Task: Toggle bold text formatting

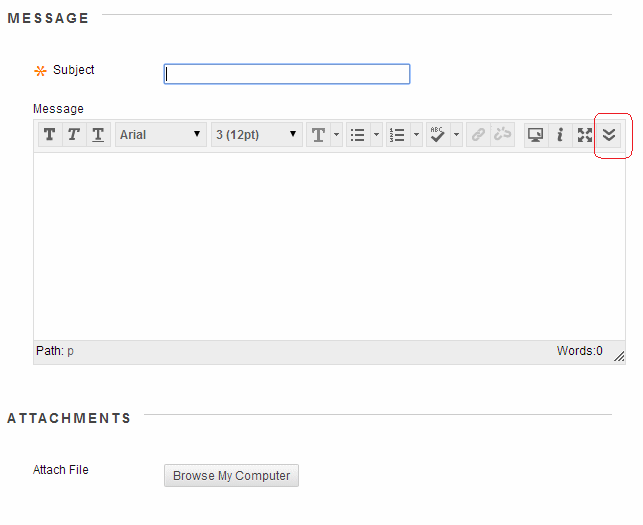Action: [48, 135]
